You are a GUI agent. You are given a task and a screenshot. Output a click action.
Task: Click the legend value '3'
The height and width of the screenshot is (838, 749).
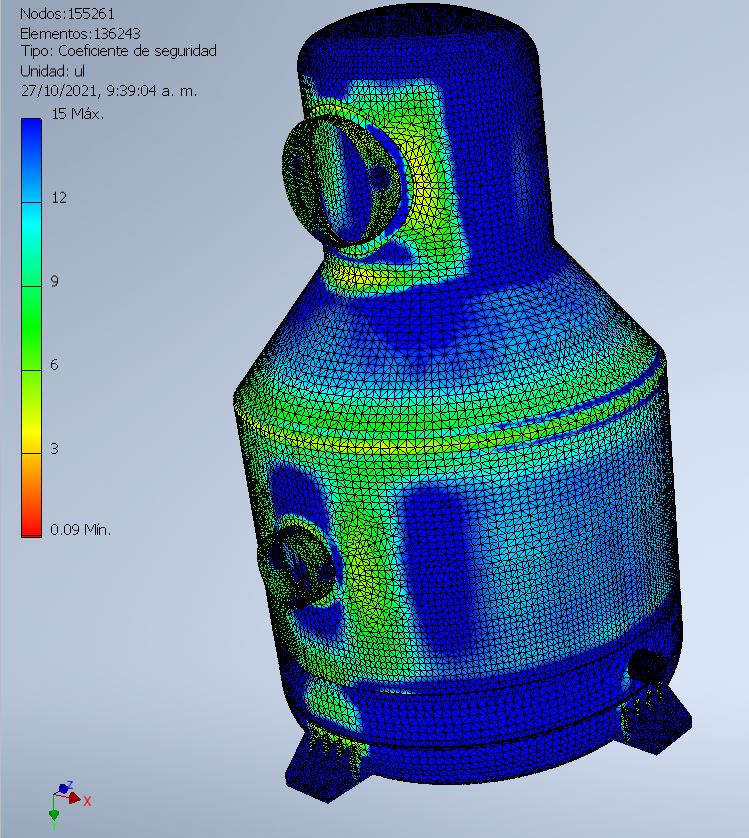pos(54,448)
